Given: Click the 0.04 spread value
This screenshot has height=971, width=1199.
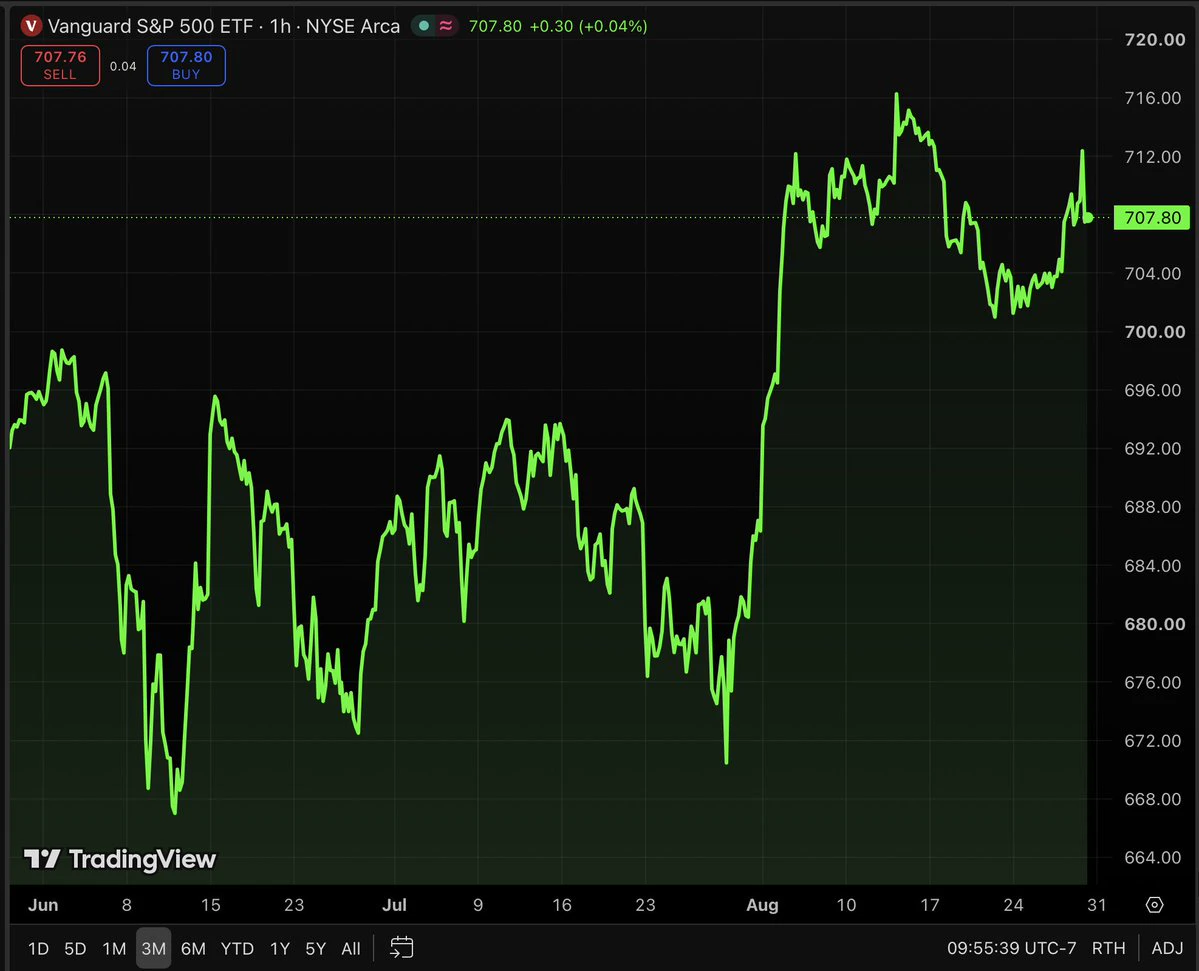Looking at the screenshot, I should 123,67.
